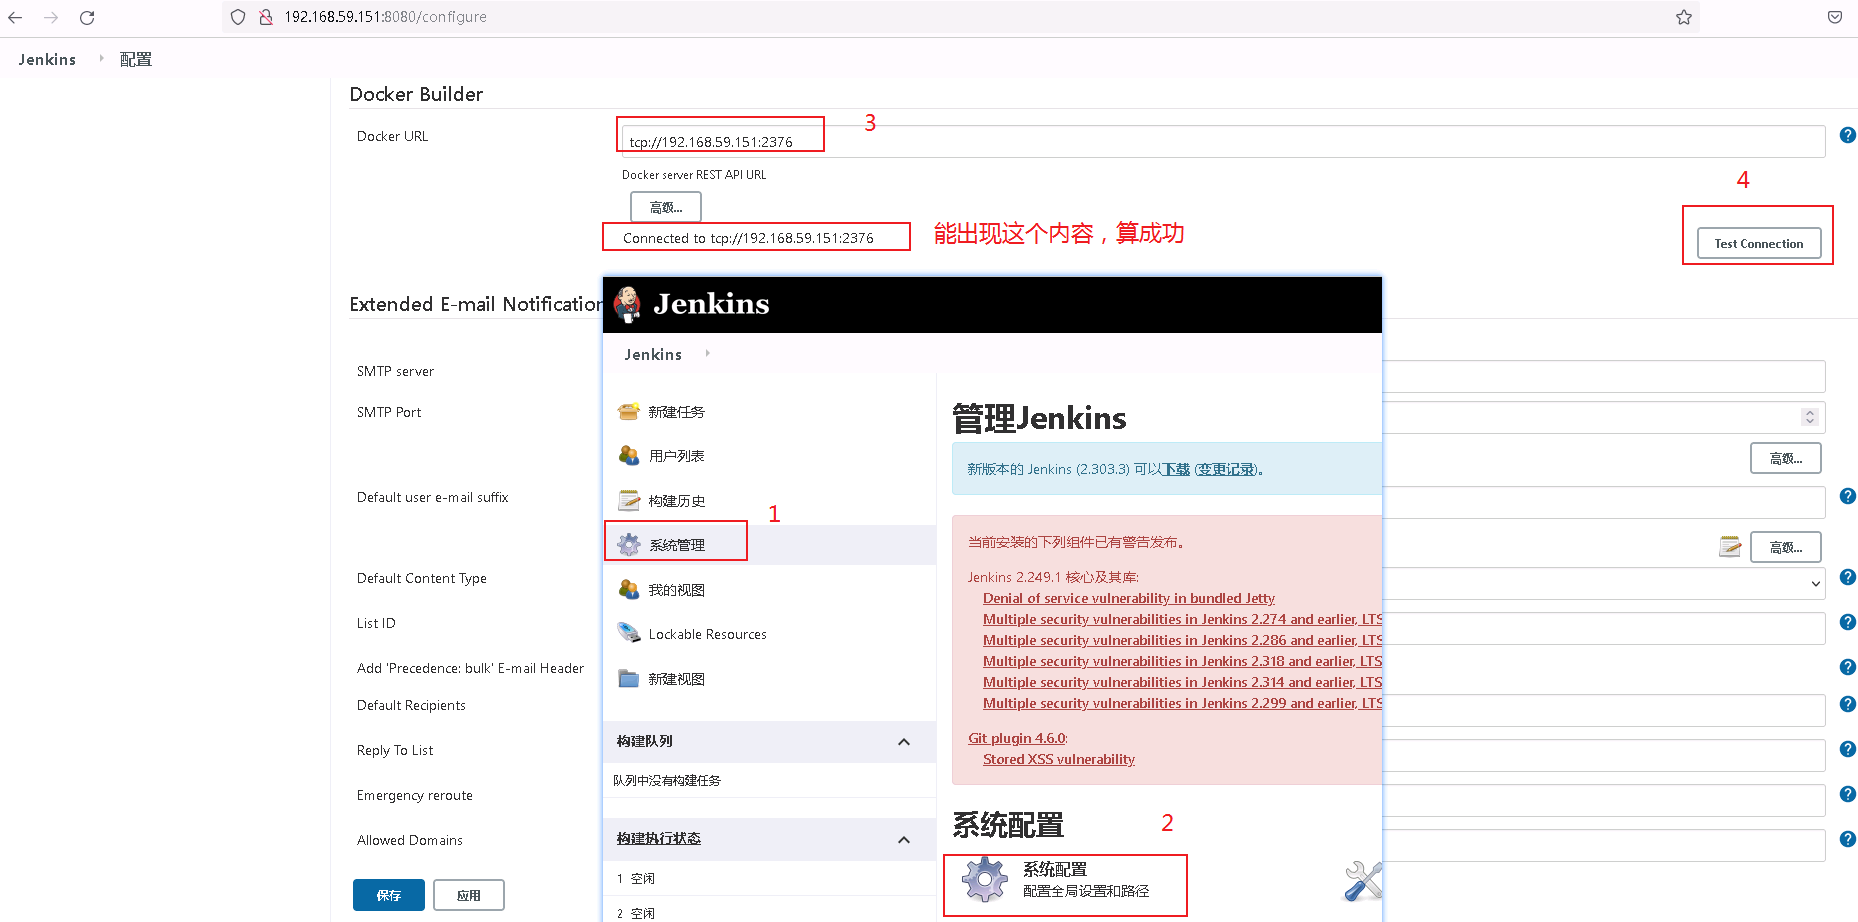1858x922 pixels.
Task: Open the Jenkins breadcrumb menu item
Action: coord(46,59)
